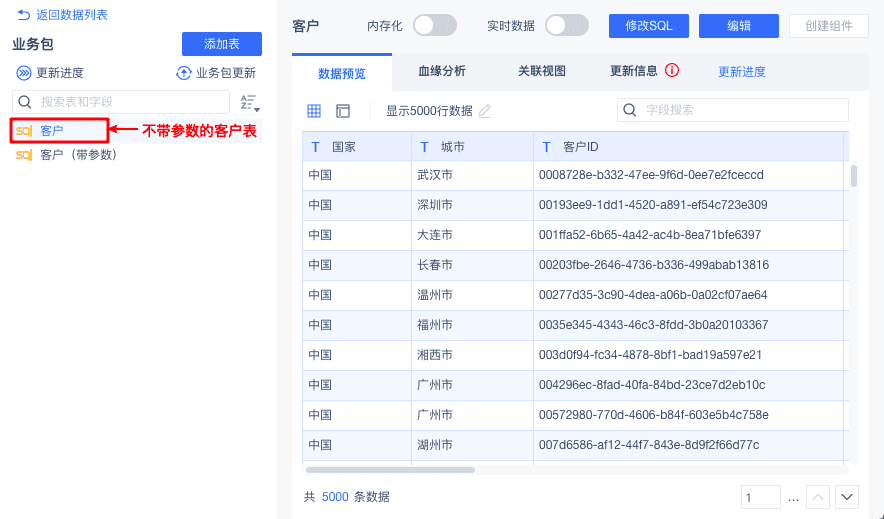The width and height of the screenshot is (884, 519).
Task: Click the T type icon of 客户ID column
Action: [546, 147]
